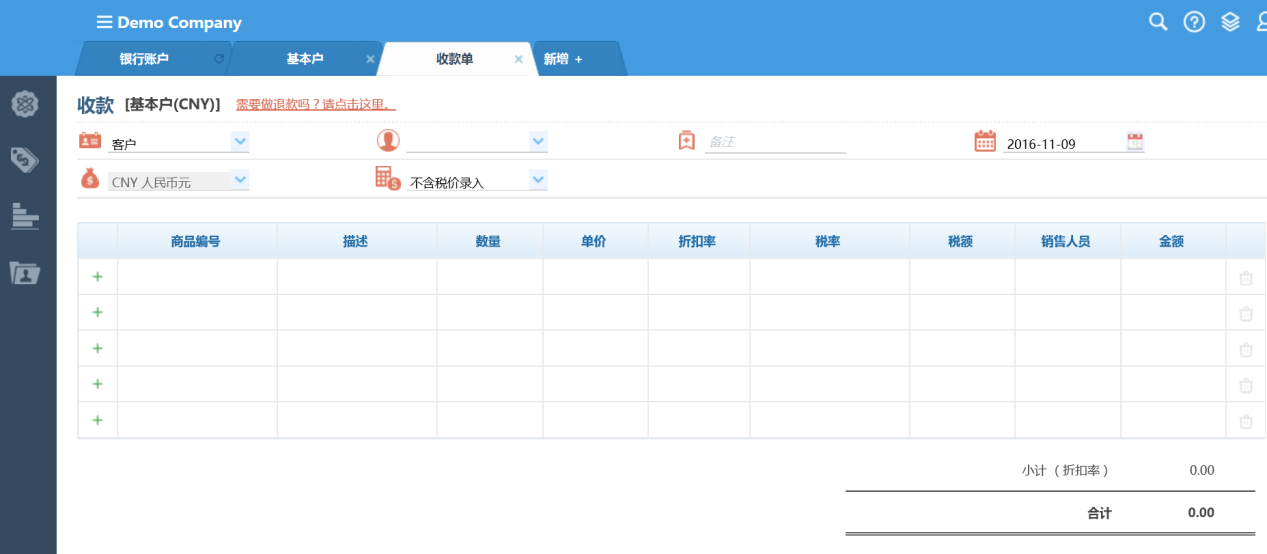The width and height of the screenshot is (1267, 554).
Task: Click the 税额 column header
Action: coord(962,241)
